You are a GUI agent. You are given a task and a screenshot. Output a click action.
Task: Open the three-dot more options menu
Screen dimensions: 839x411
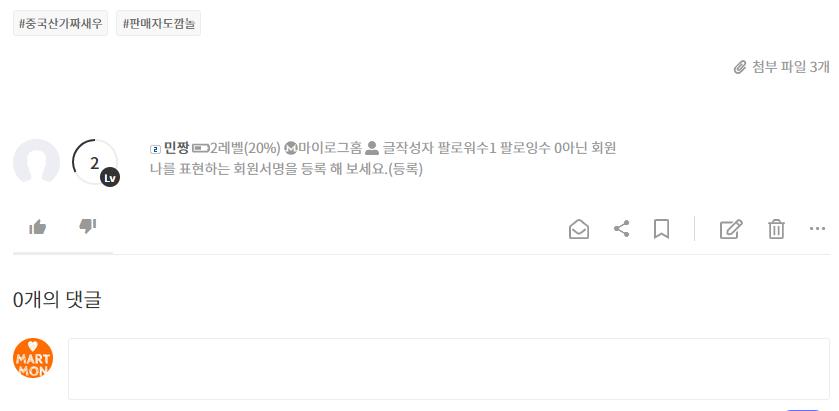tap(817, 229)
